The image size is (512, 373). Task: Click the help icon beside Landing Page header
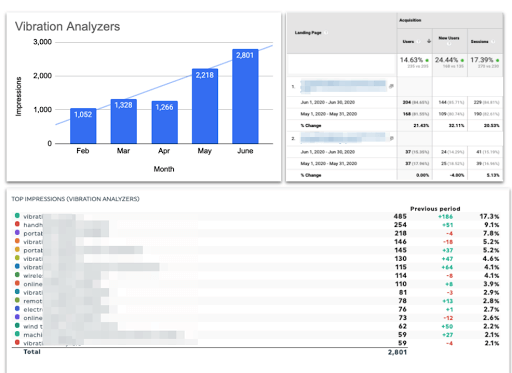click(326, 33)
